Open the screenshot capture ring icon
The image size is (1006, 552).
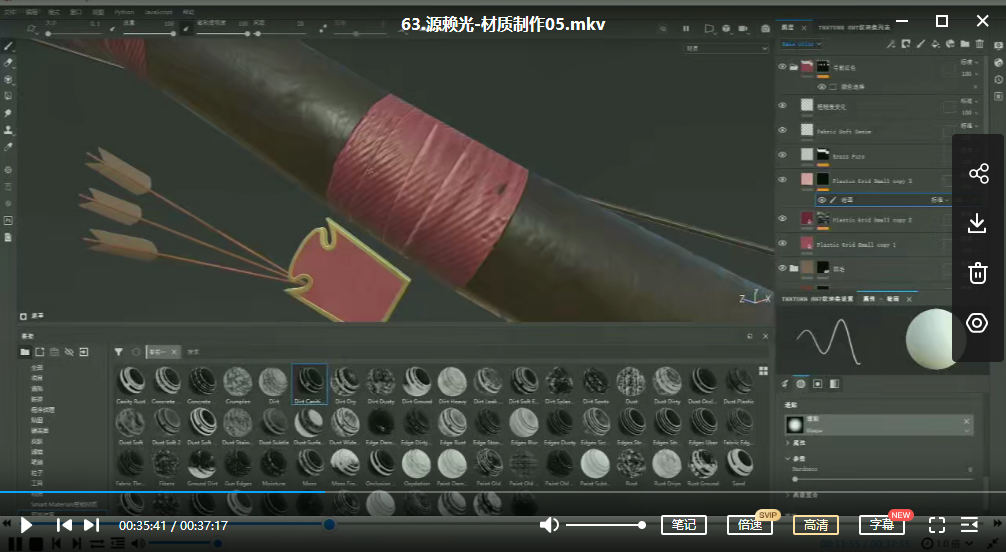pos(978,322)
